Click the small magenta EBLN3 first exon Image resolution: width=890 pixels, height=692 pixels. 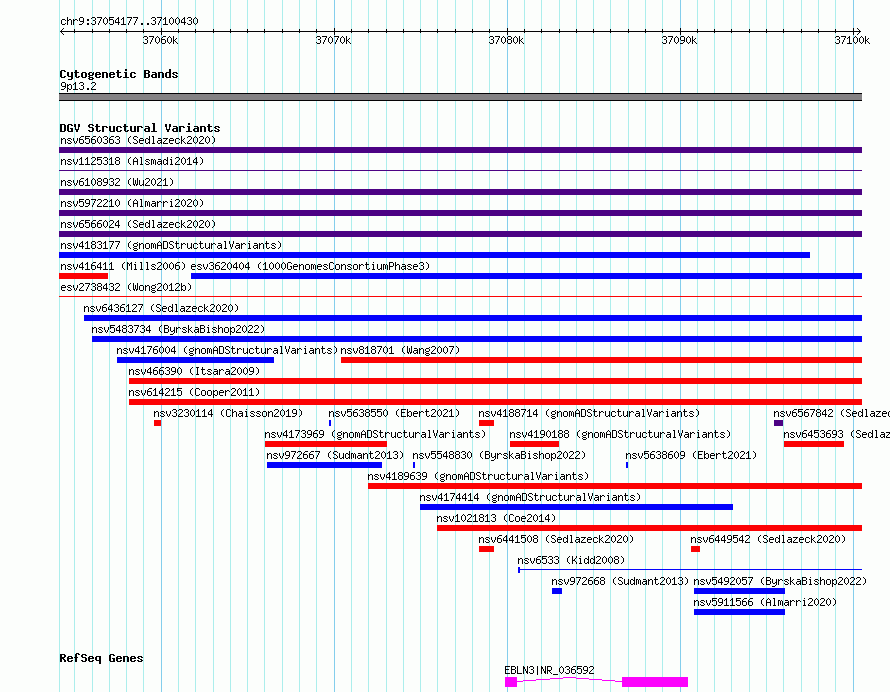(511, 682)
